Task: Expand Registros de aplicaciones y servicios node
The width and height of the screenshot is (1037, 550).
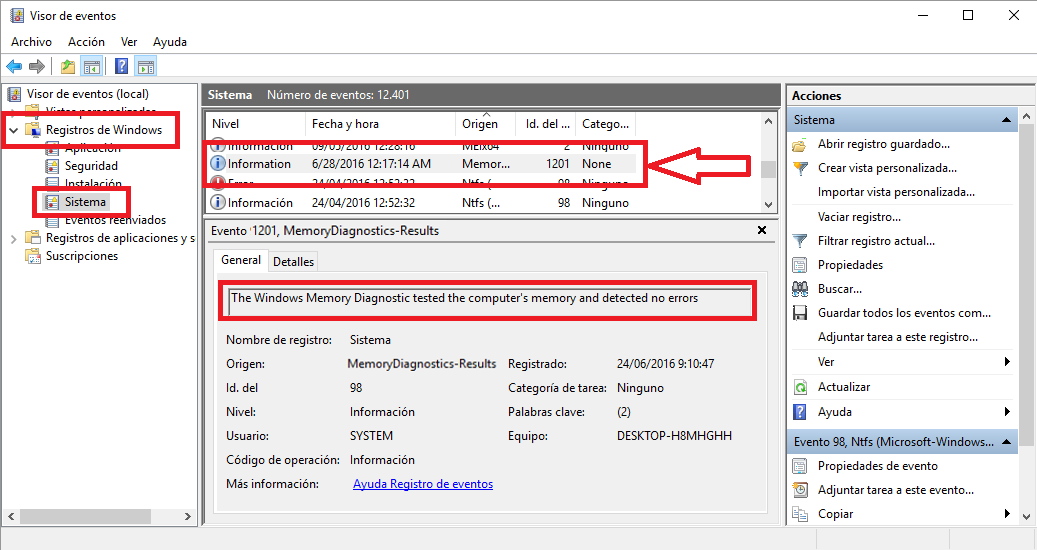Action: coord(13,239)
